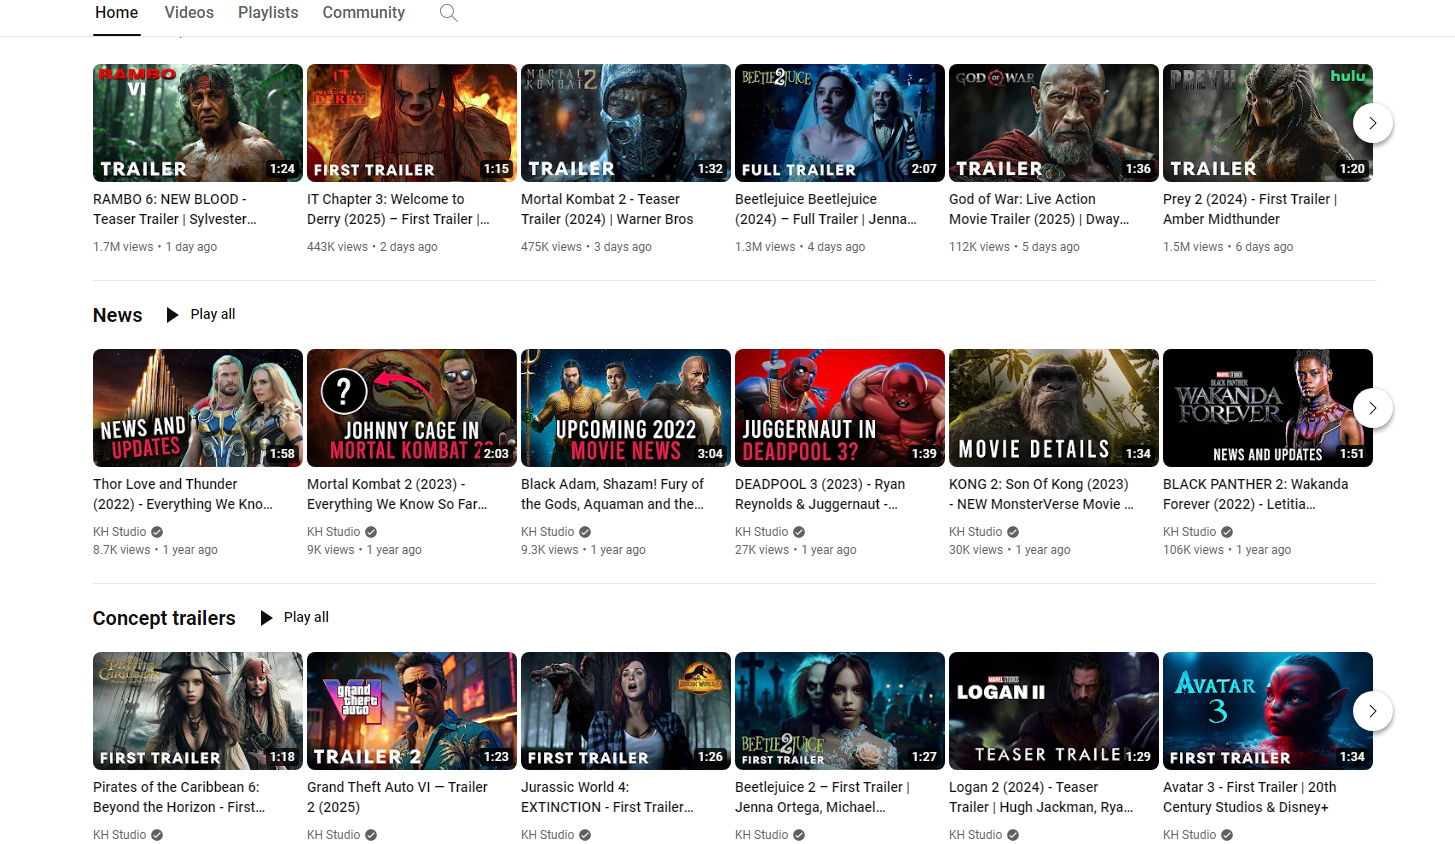The height and width of the screenshot is (844, 1455).
Task: Click '106K views • 1 year ago' text
Action: pyautogui.click(x=1227, y=550)
